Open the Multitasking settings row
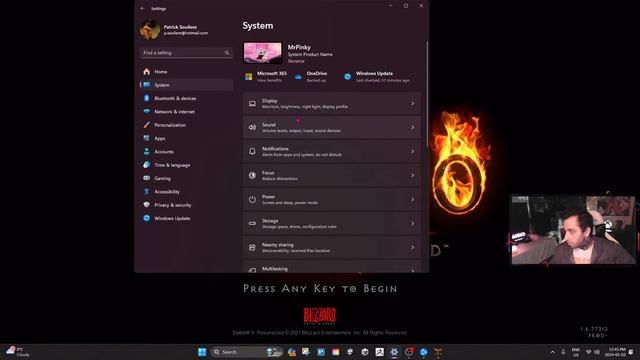Viewport: 640px width, 360px height. pos(331,267)
